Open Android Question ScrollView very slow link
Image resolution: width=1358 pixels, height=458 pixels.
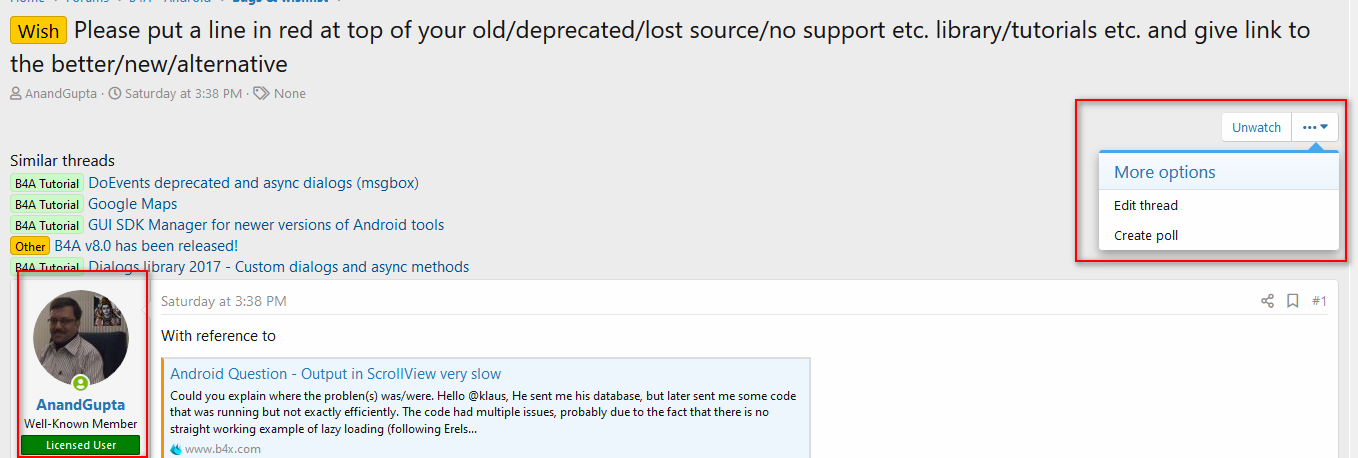[x=335, y=374]
